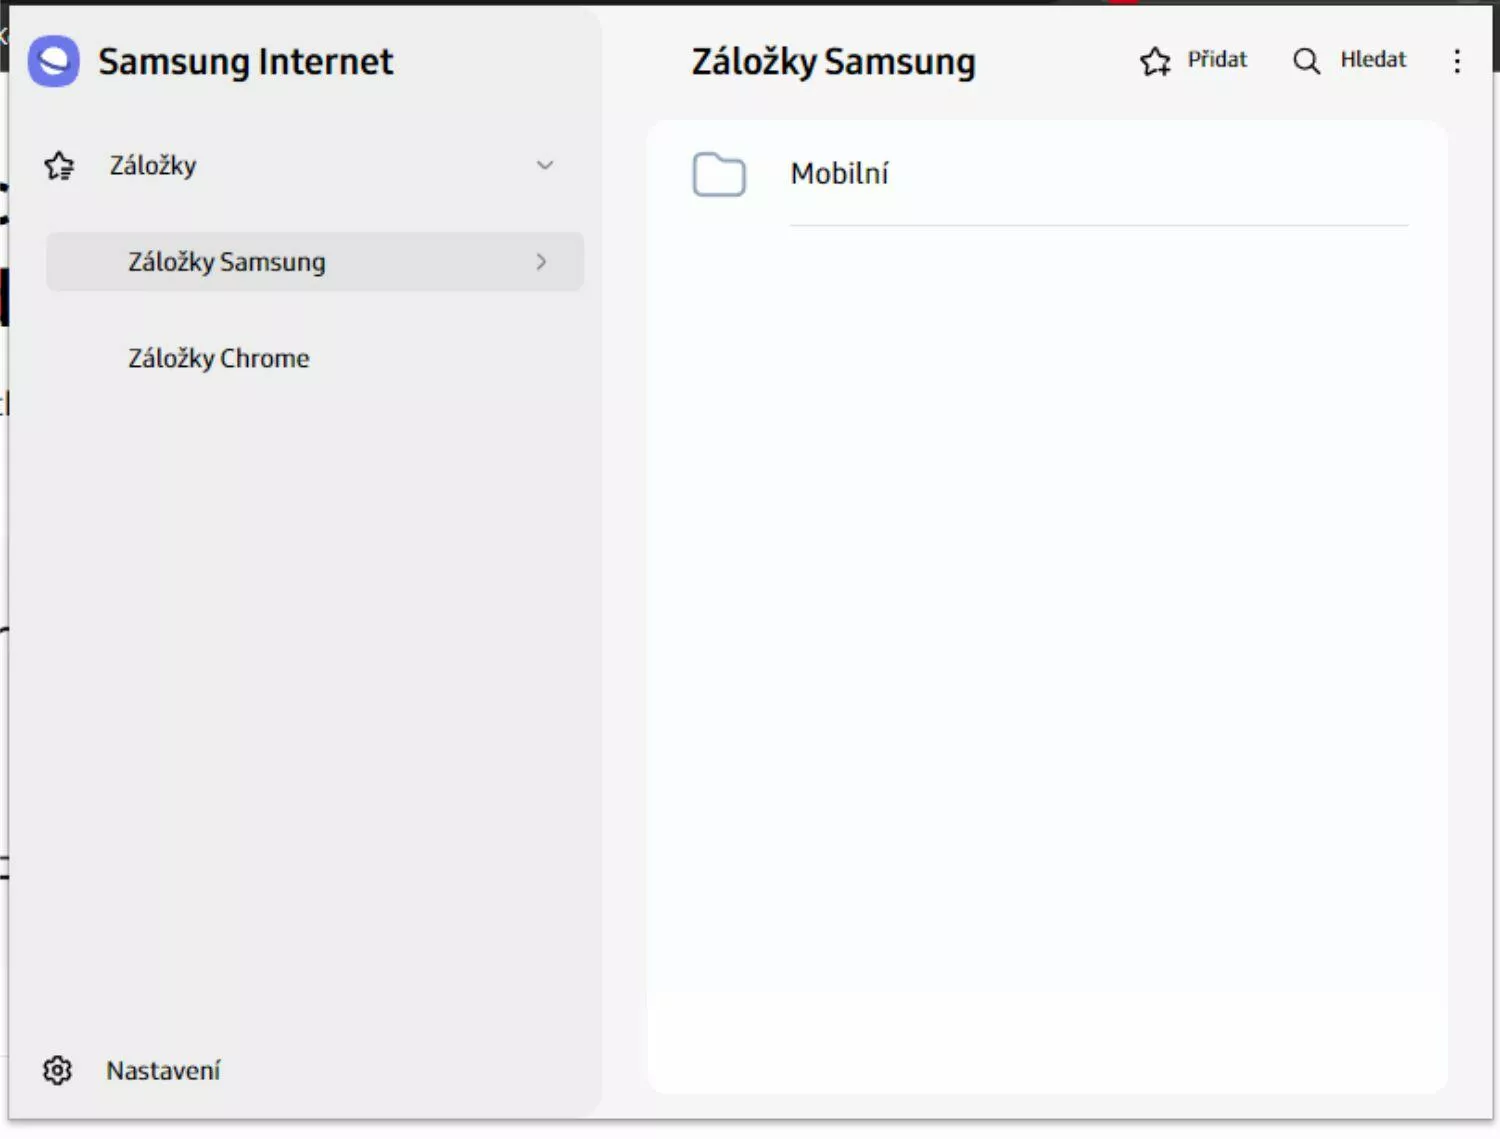Open the three-dot more options menu

click(1457, 62)
